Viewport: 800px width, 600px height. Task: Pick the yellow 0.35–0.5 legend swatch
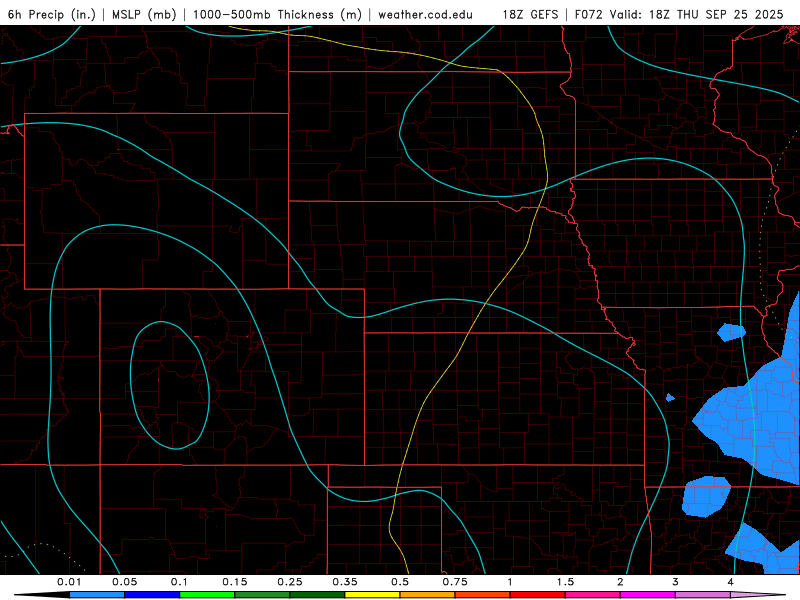pyautogui.click(x=372, y=595)
